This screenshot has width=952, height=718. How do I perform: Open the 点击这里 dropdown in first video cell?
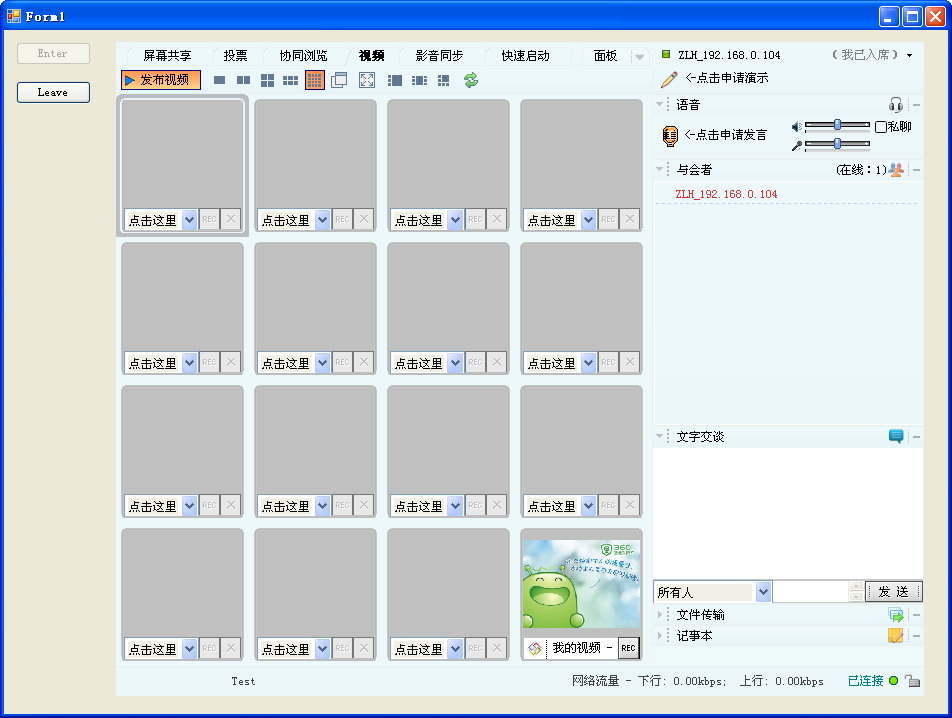pos(189,220)
